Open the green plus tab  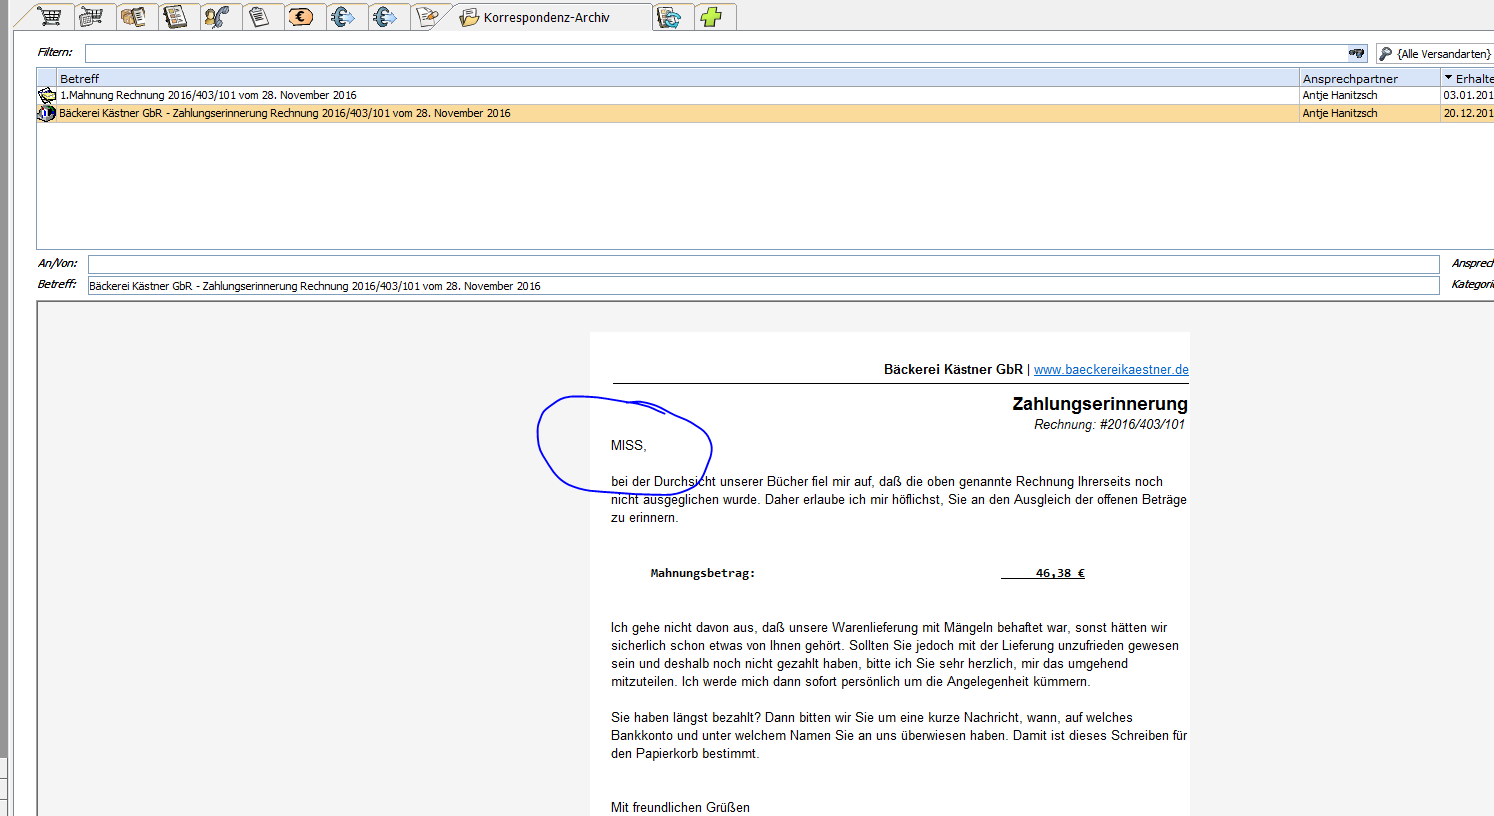(x=711, y=17)
